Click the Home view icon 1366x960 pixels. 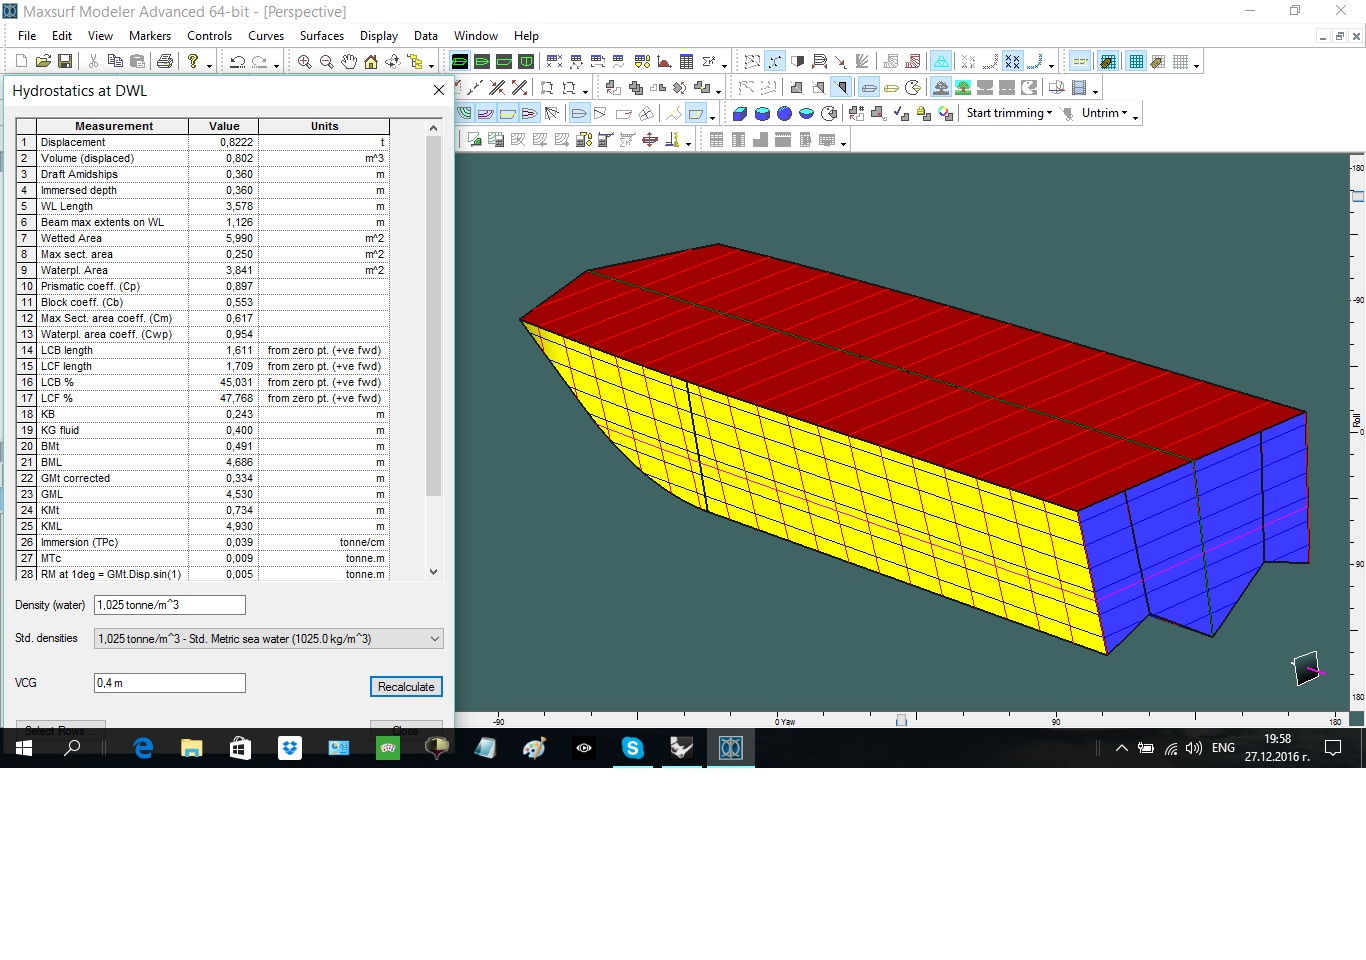(370, 62)
